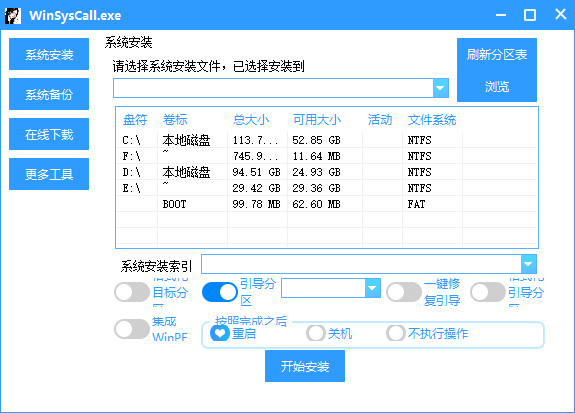Select the BOOT partition label

[x=175, y=204]
